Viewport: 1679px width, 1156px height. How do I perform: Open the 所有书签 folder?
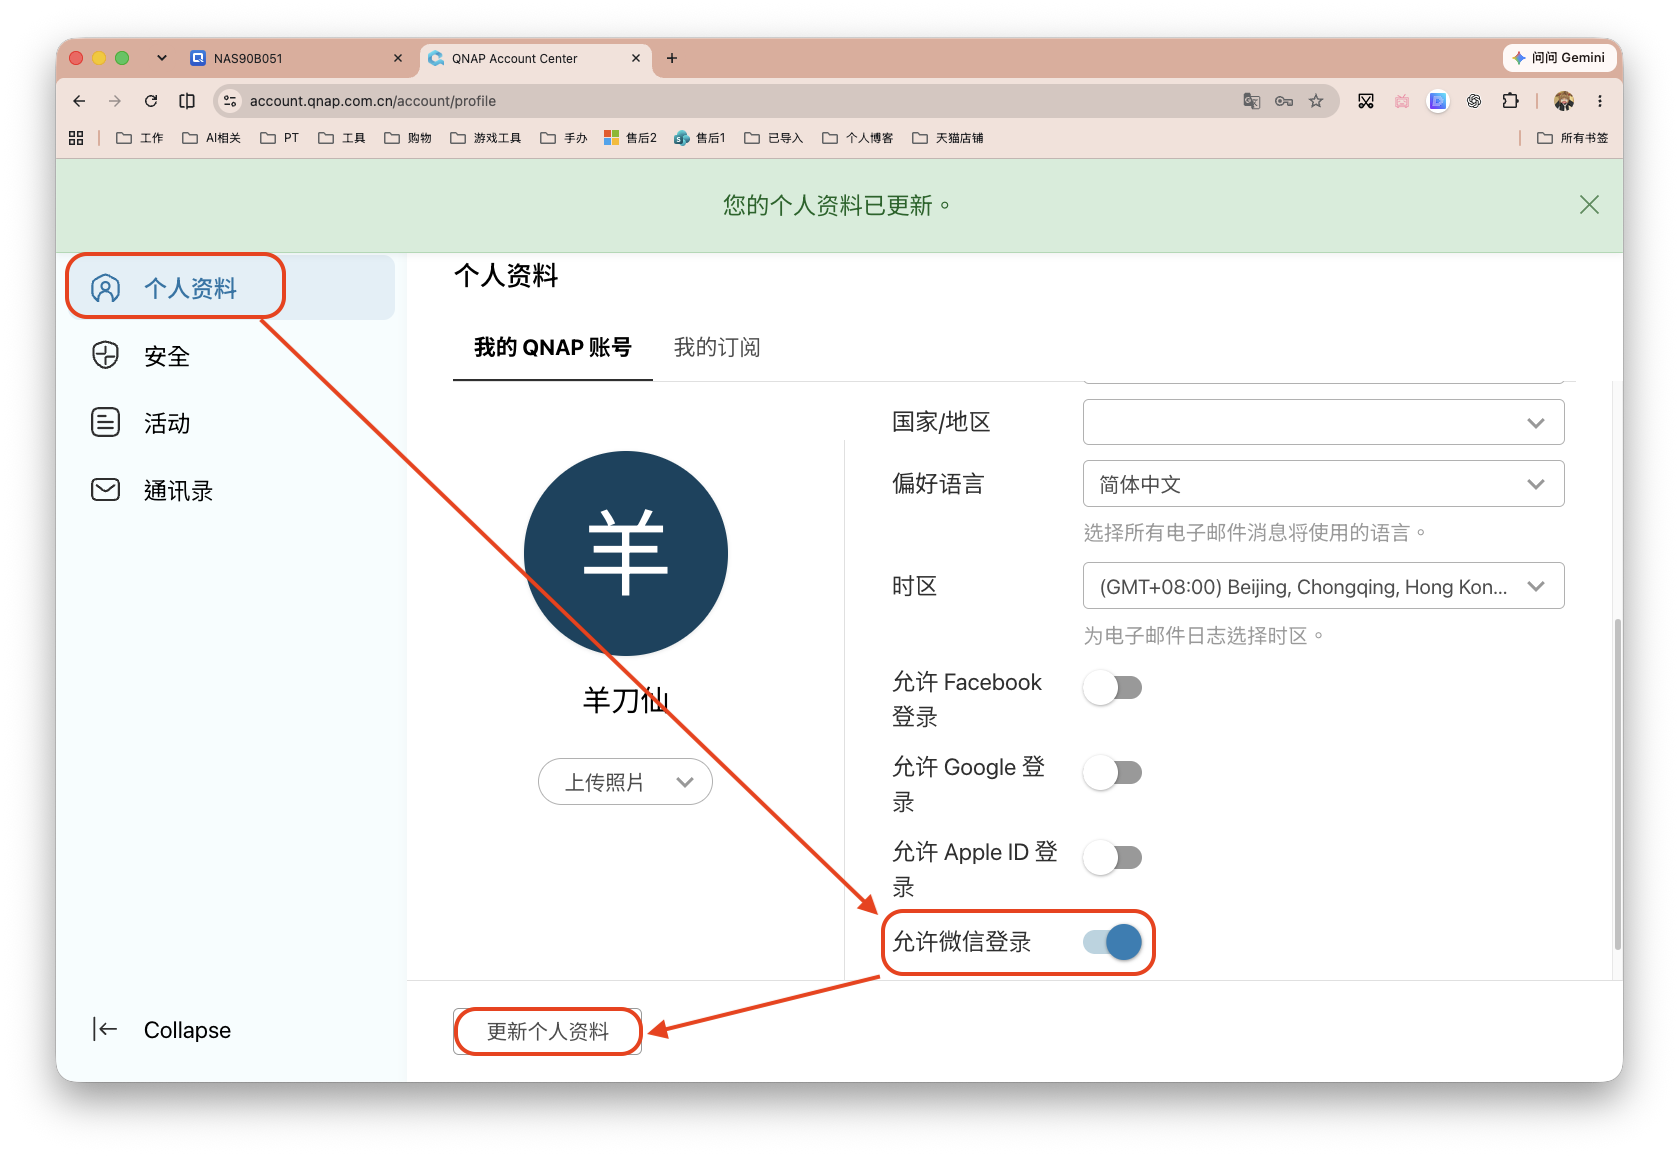[x=1573, y=138]
